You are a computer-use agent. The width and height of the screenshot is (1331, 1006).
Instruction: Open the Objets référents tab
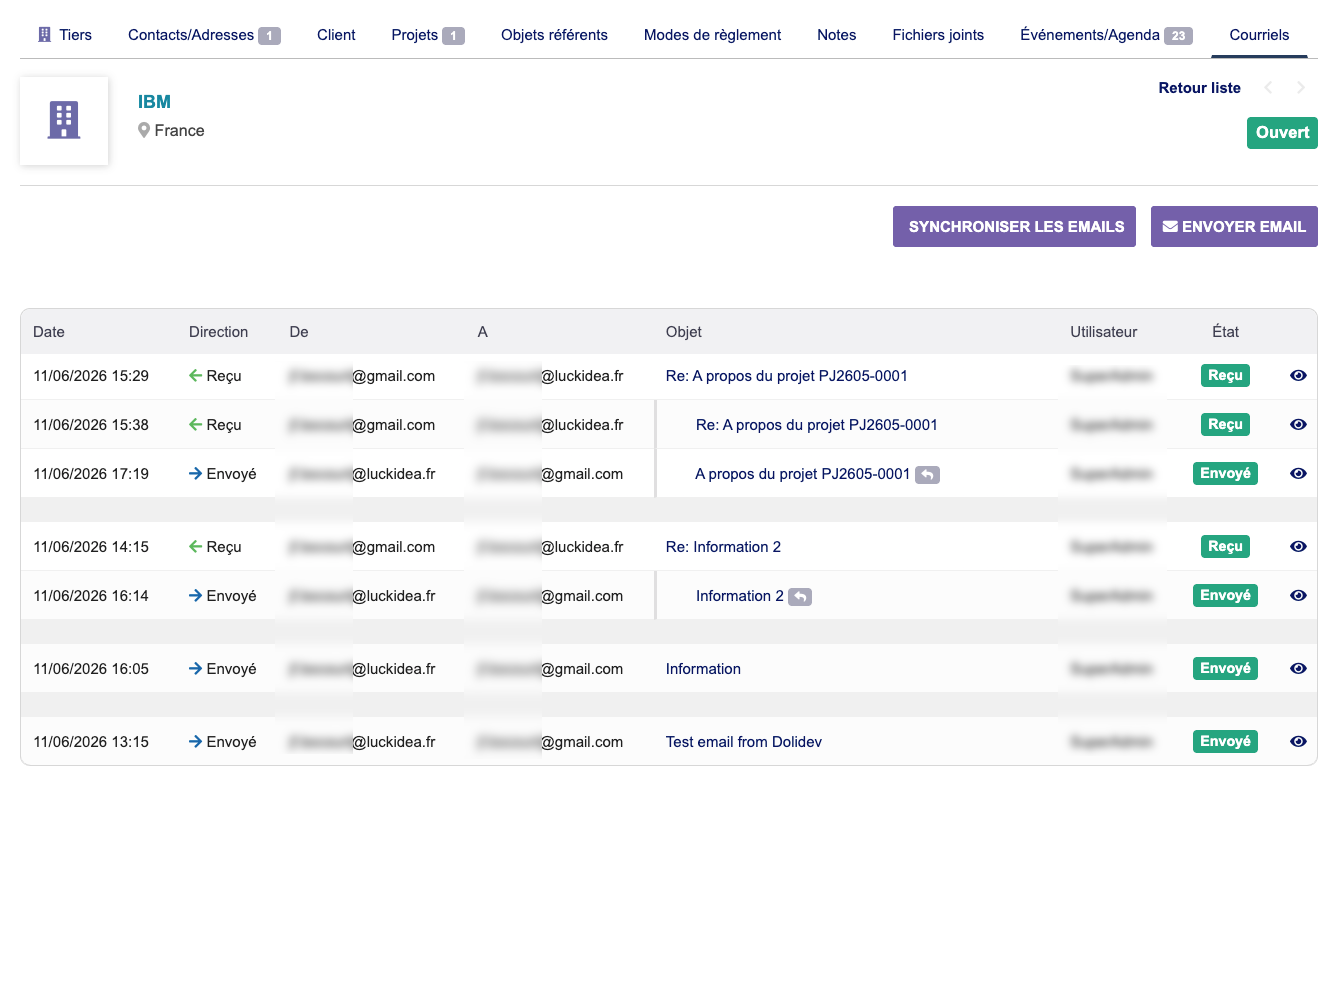(554, 35)
